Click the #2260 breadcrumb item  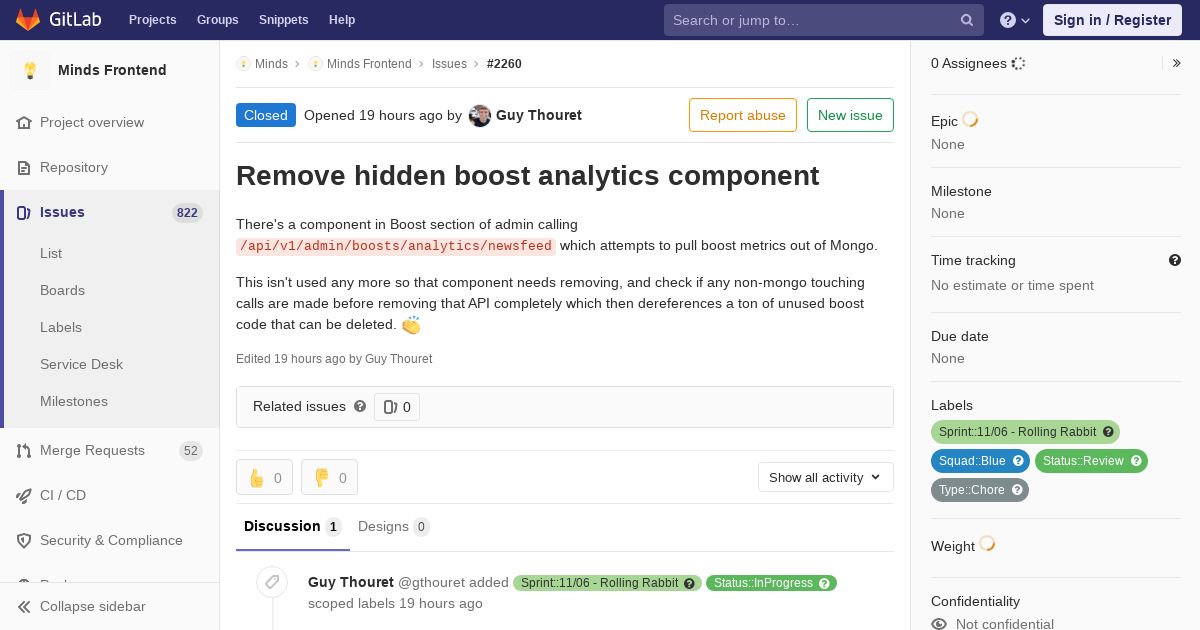pos(504,64)
